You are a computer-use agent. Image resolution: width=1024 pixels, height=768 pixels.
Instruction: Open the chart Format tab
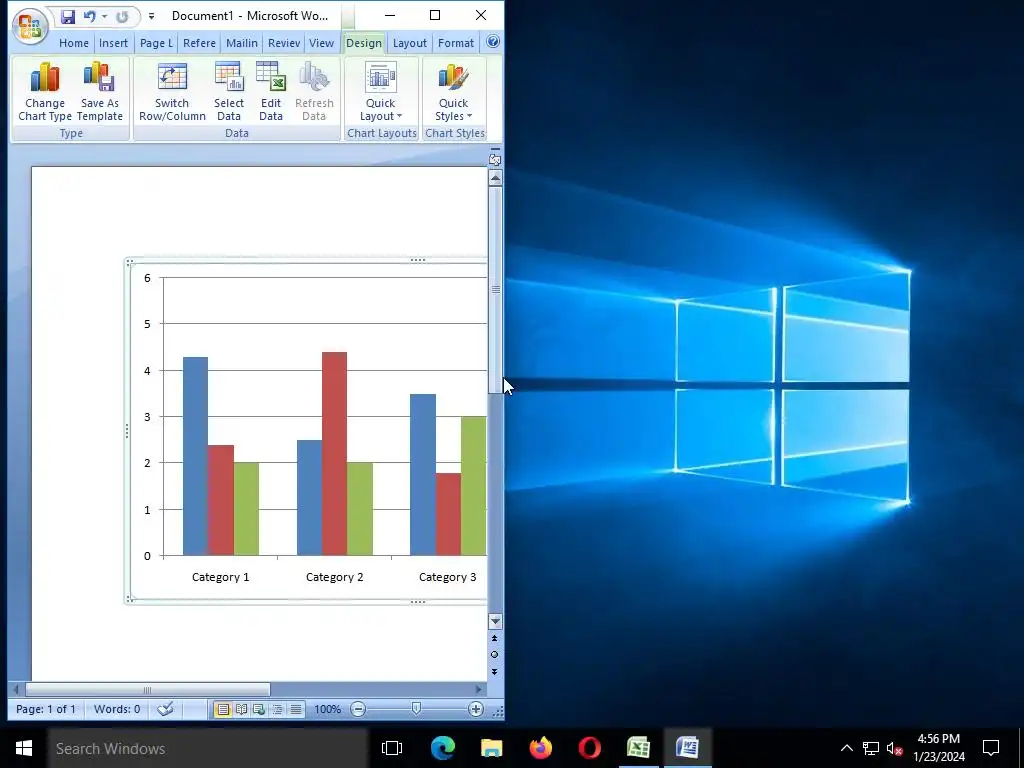click(x=456, y=43)
